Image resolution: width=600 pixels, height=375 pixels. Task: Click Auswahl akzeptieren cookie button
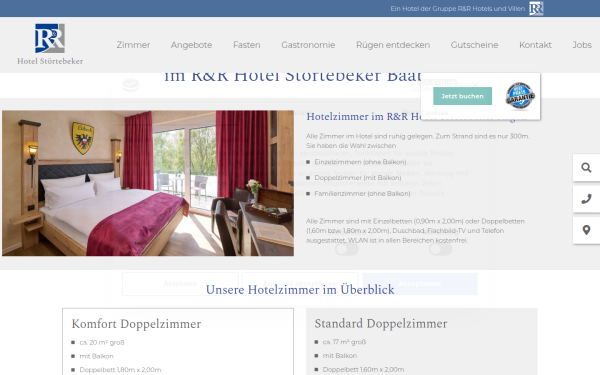(x=300, y=284)
